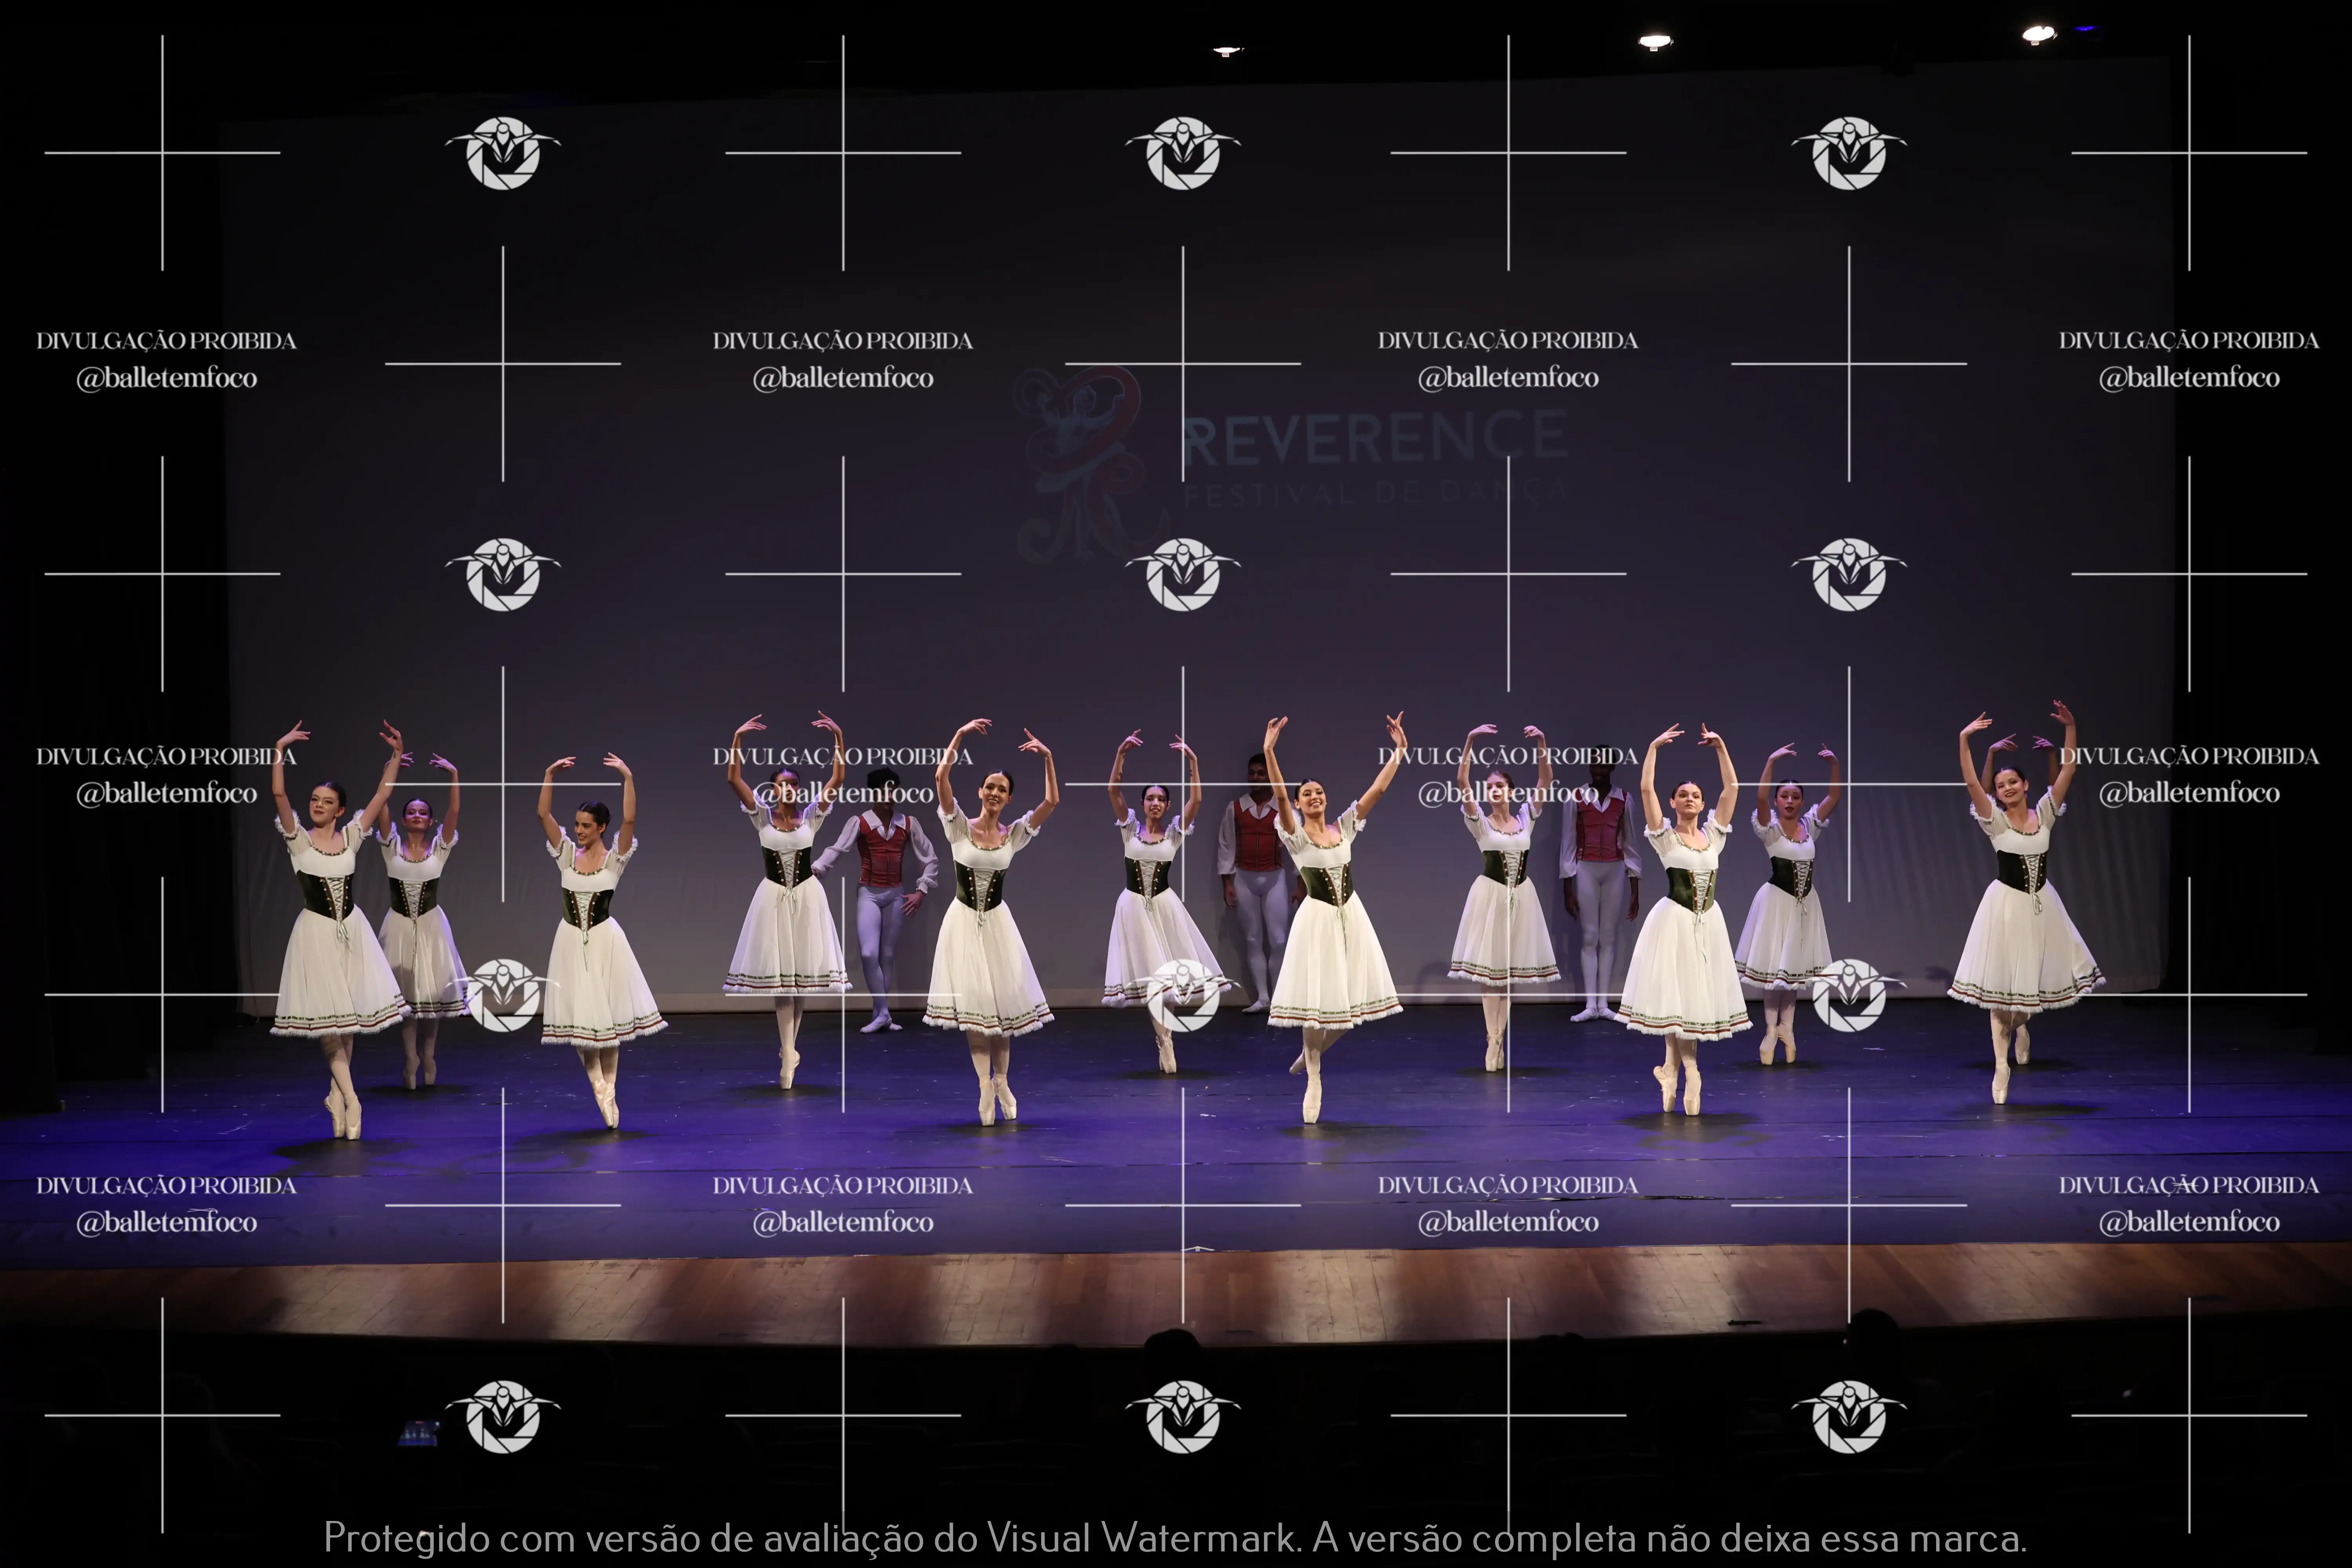Click the crosshair watermark in the top-left corner

tap(162, 153)
